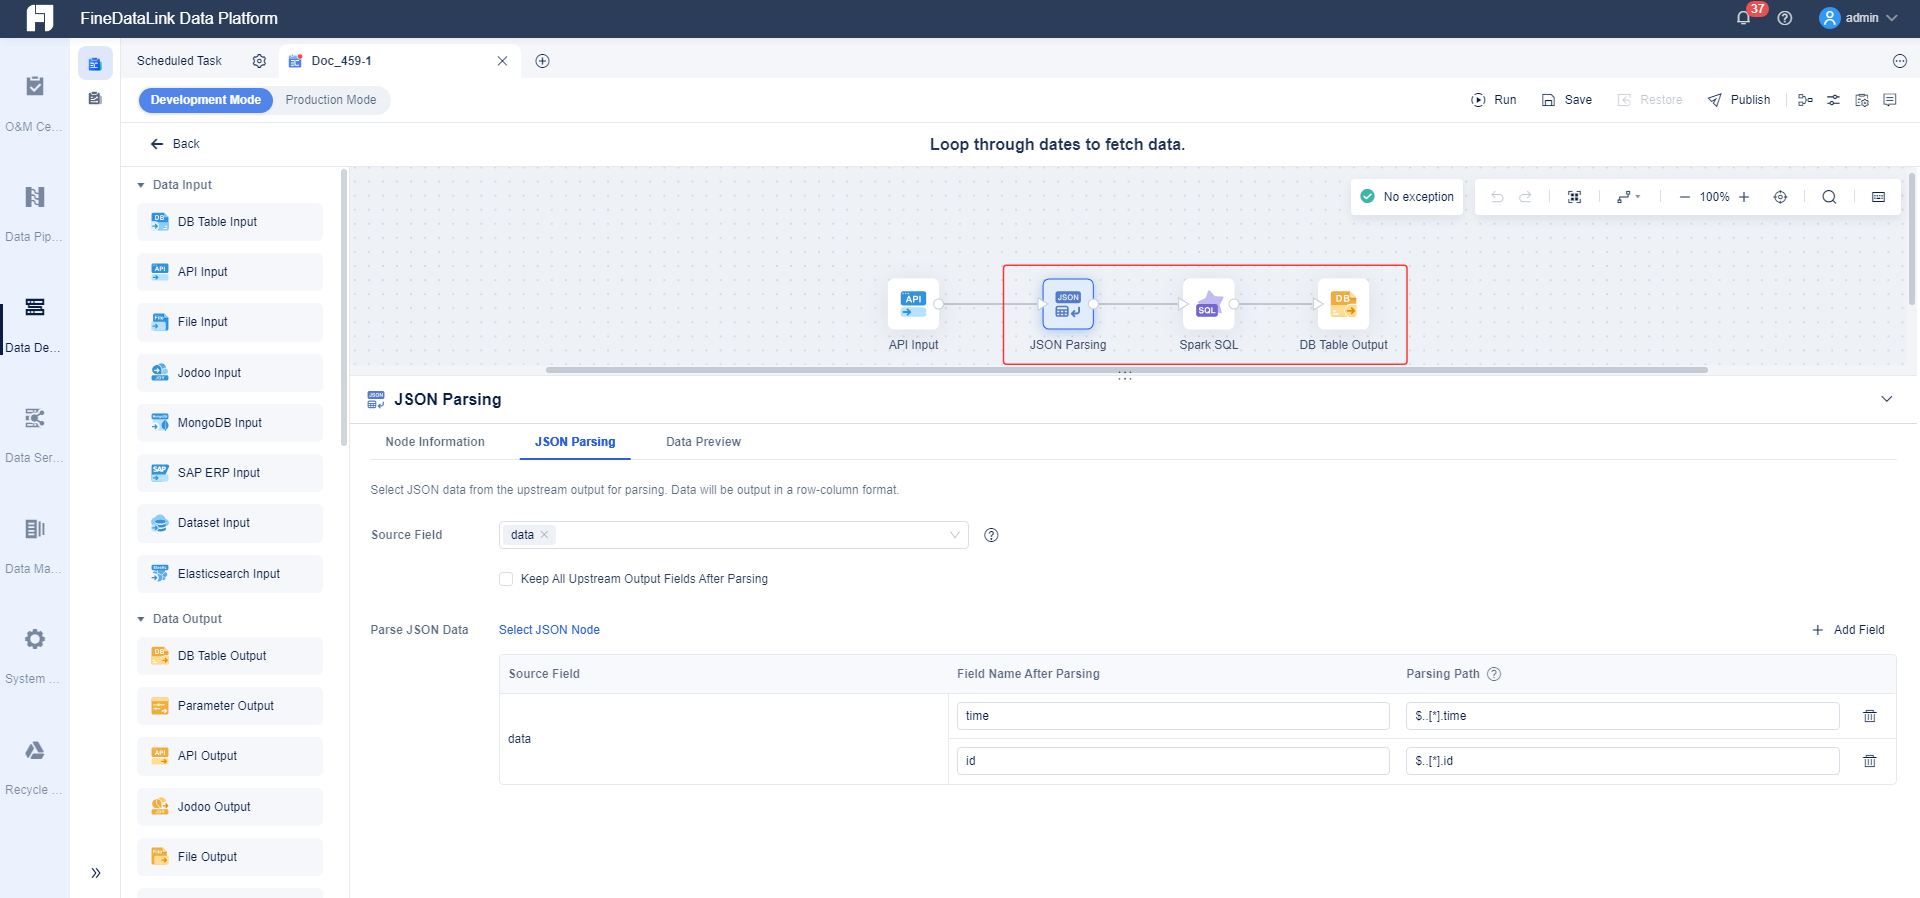Image resolution: width=1920 pixels, height=898 pixels.
Task: Open connection line style dropdown
Action: click(1628, 197)
